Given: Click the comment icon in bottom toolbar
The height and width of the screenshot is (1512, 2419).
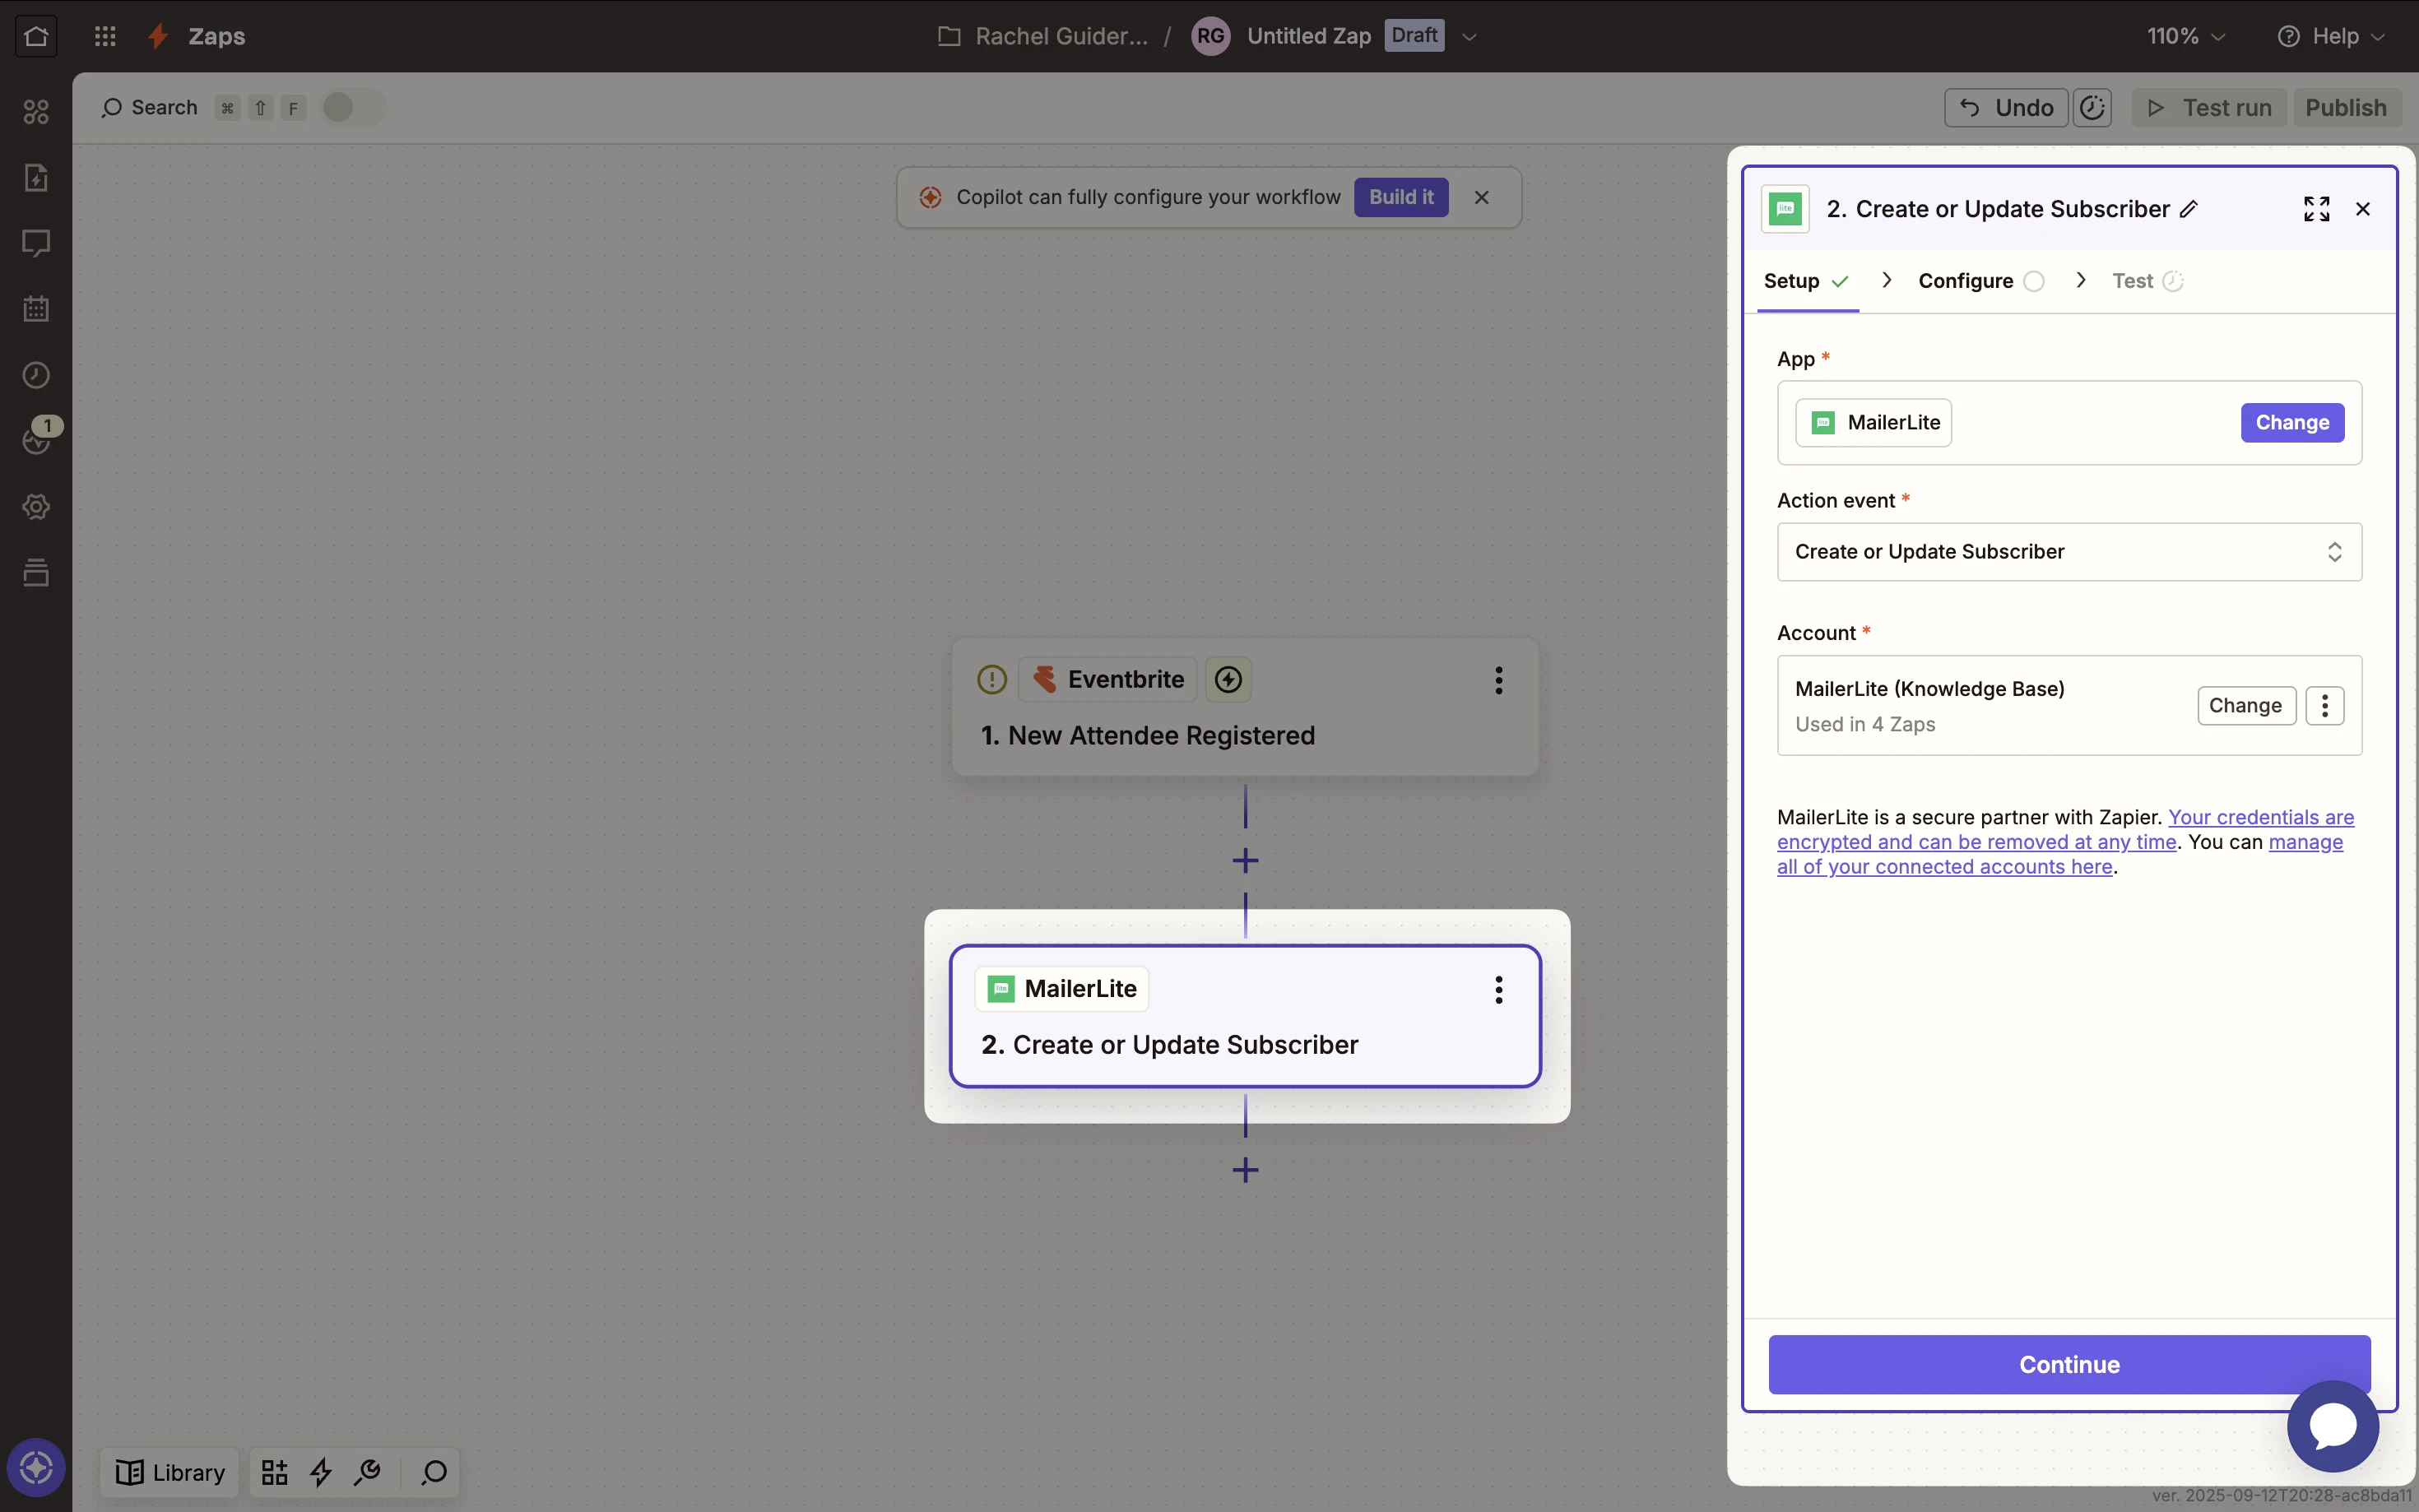Looking at the screenshot, I should coord(434,1472).
